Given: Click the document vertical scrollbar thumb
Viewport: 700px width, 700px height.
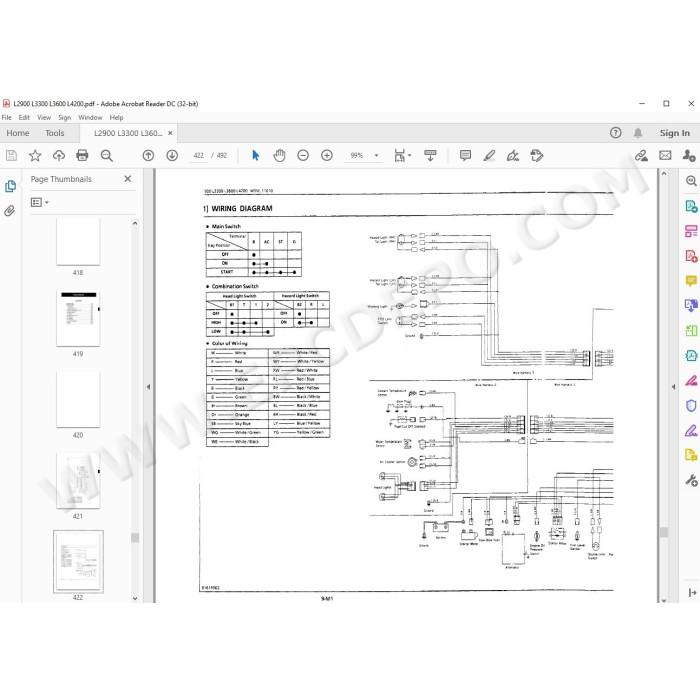Looking at the screenshot, I should pos(664,532).
